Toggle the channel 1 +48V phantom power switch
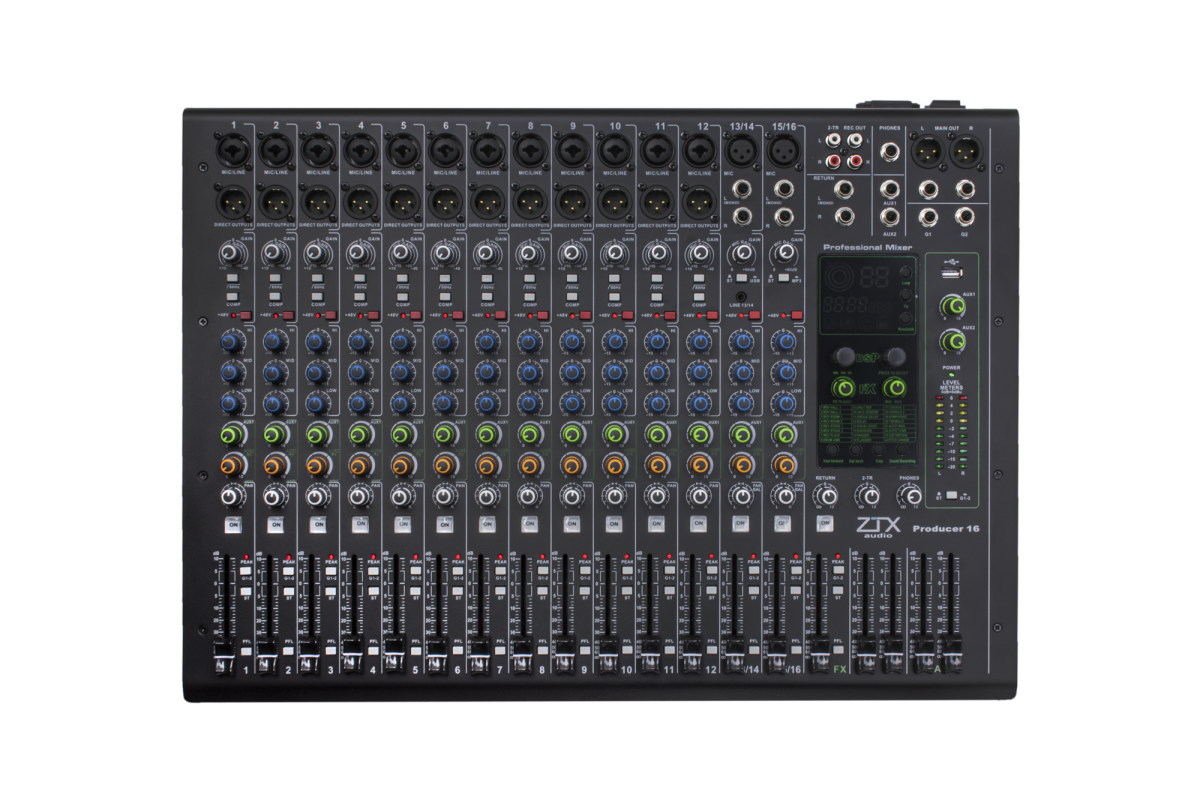Image resolution: width=1200 pixels, height=800 pixels. pyautogui.click(x=246, y=316)
